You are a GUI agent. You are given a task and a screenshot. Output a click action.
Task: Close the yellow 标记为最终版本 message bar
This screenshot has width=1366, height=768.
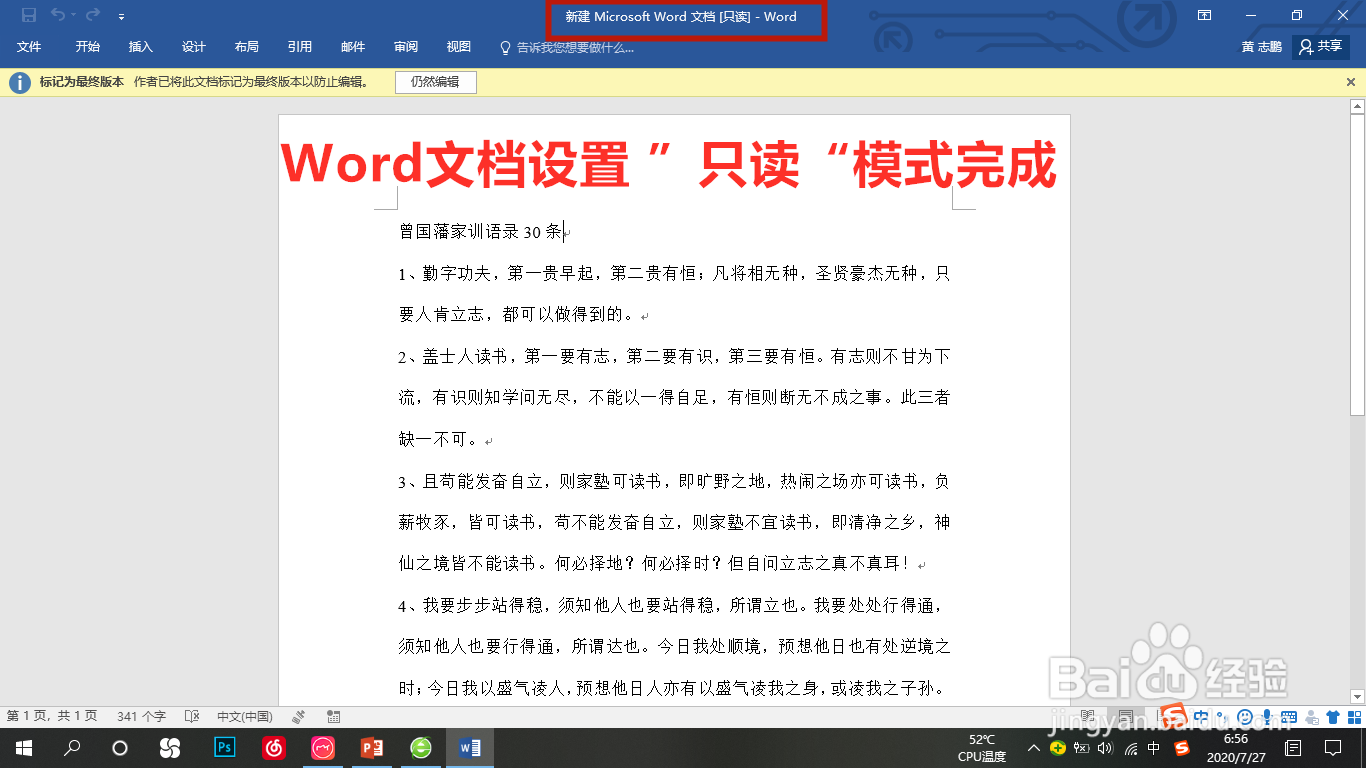(x=1351, y=82)
